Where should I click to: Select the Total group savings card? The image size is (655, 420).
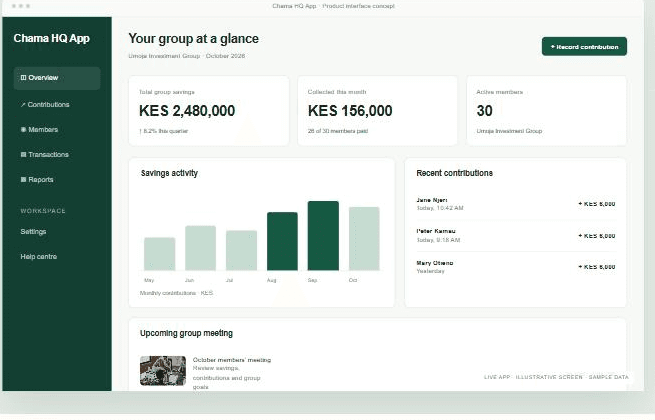(x=208, y=111)
